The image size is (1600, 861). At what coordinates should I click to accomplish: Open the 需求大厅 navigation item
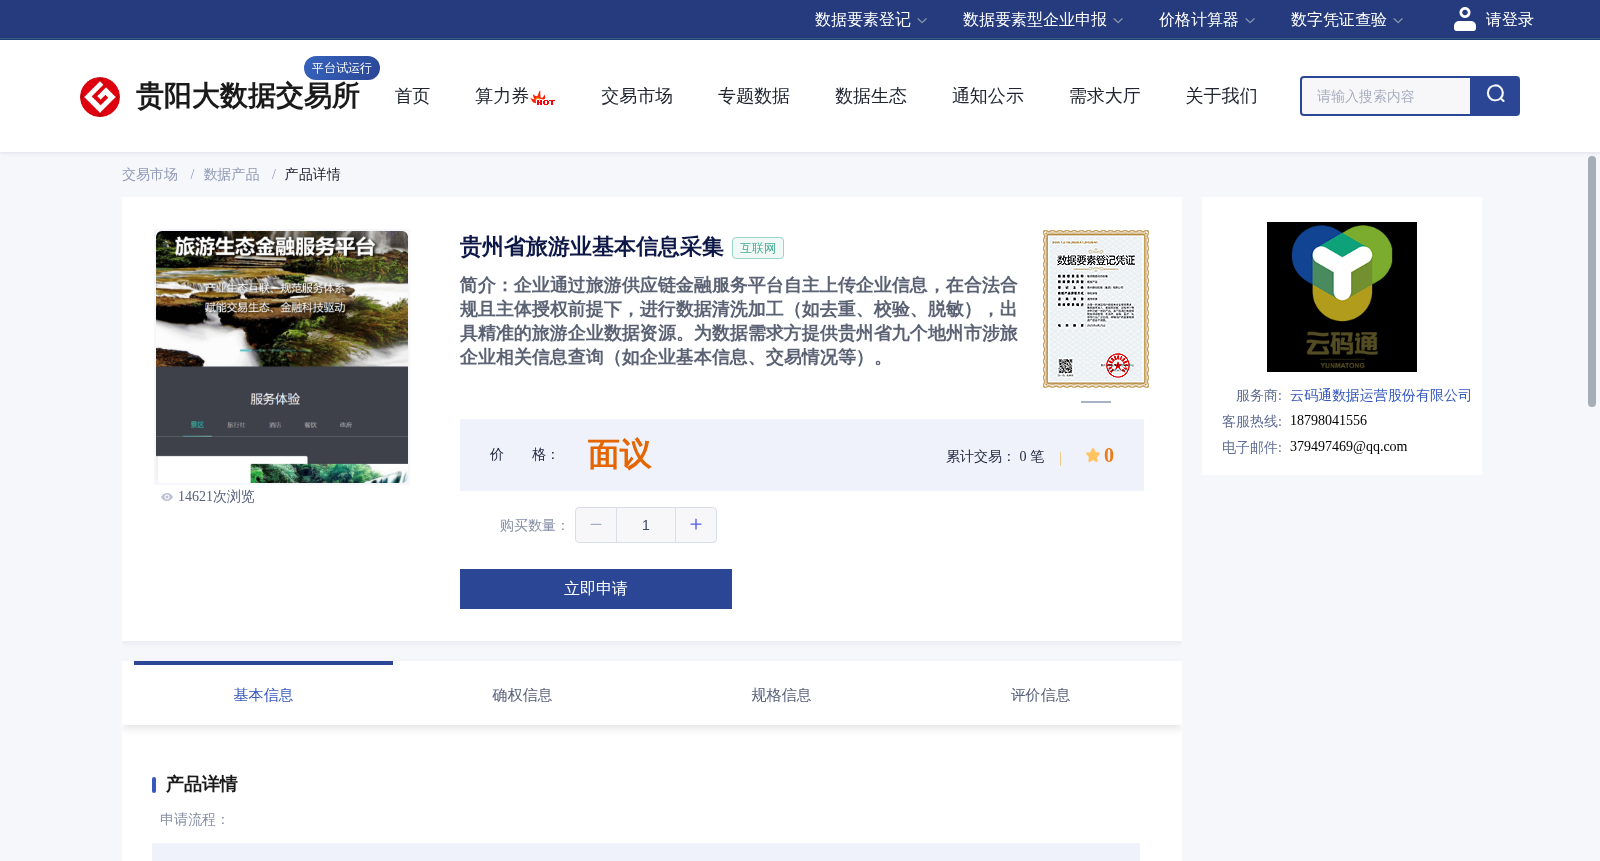point(1105,96)
